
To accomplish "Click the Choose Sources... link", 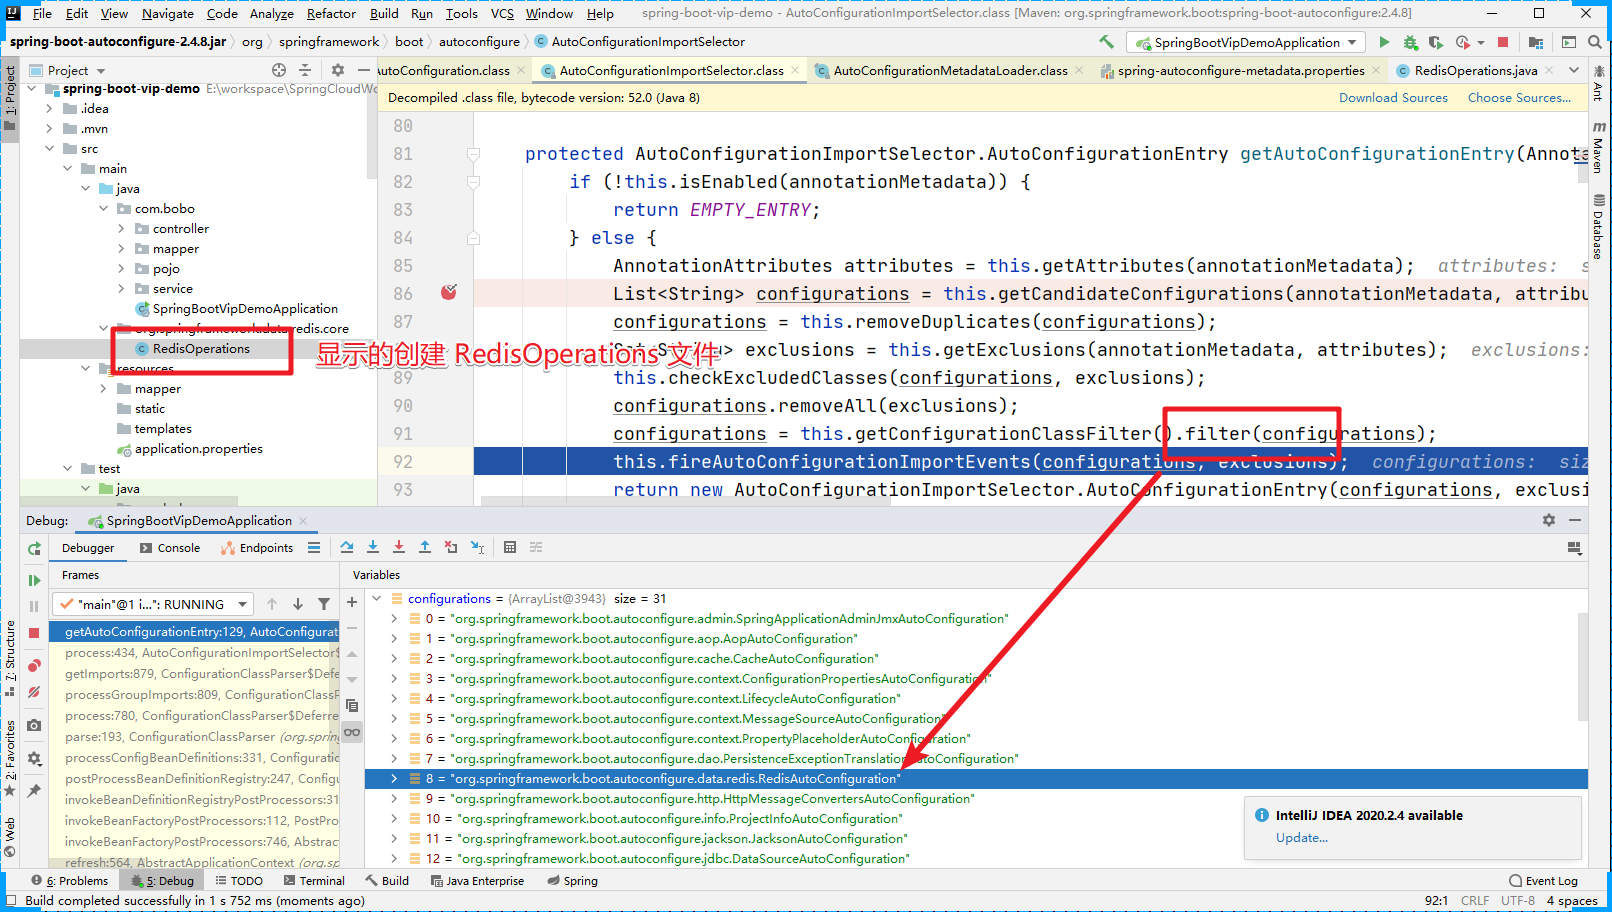I will (1519, 98).
